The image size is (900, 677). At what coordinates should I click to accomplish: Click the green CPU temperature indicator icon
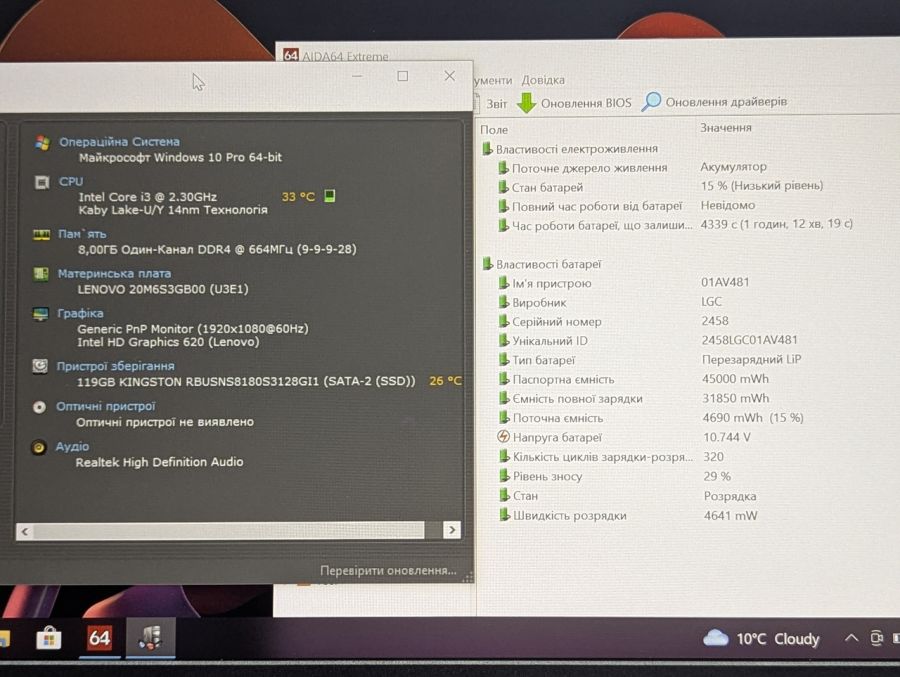tap(329, 196)
